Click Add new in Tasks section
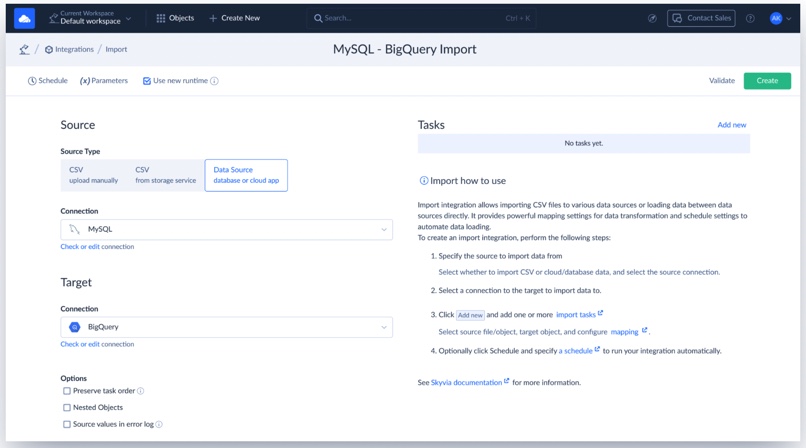The image size is (806, 448). [731, 125]
